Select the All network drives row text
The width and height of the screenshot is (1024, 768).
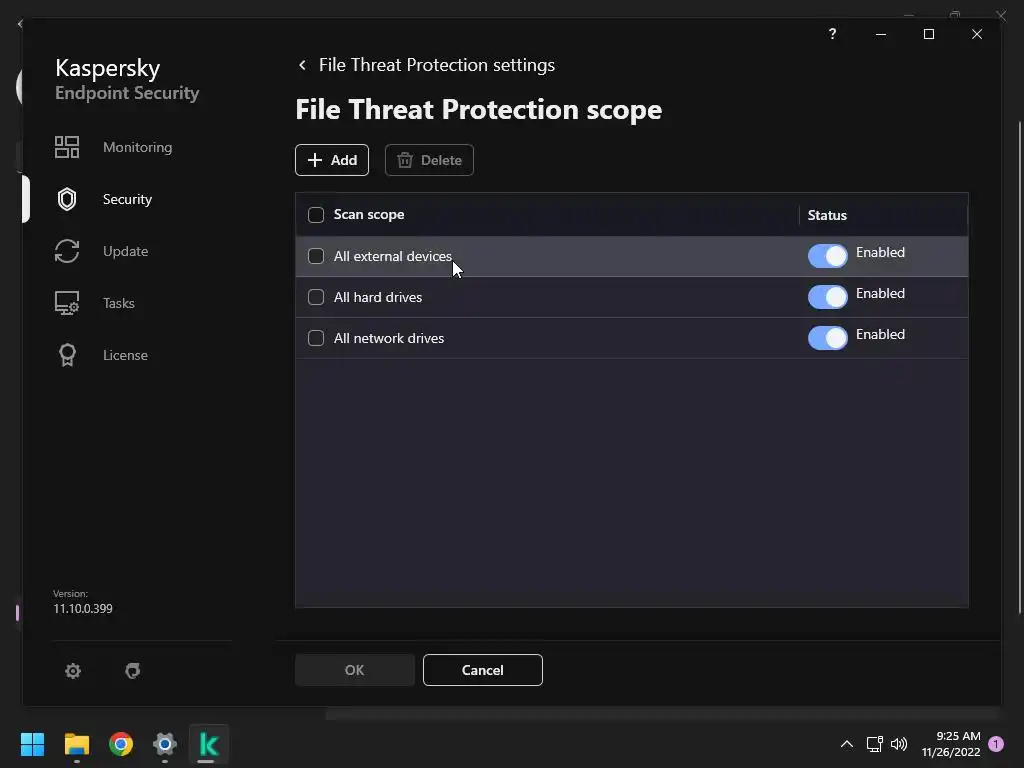(389, 338)
